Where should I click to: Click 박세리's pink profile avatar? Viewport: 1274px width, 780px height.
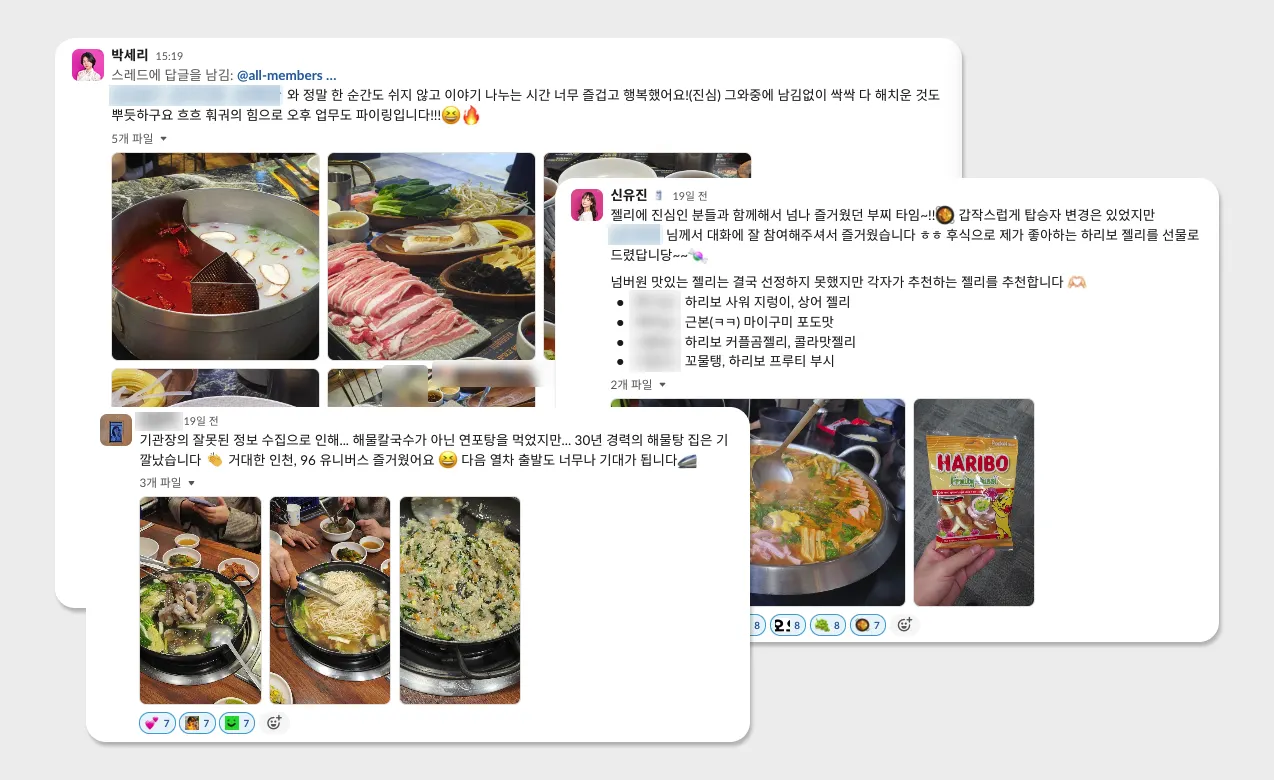[x=88, y=65]
